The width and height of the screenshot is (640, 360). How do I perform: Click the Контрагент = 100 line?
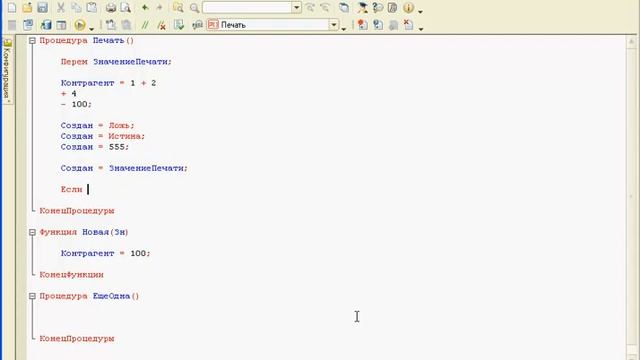tap(105, 253)
